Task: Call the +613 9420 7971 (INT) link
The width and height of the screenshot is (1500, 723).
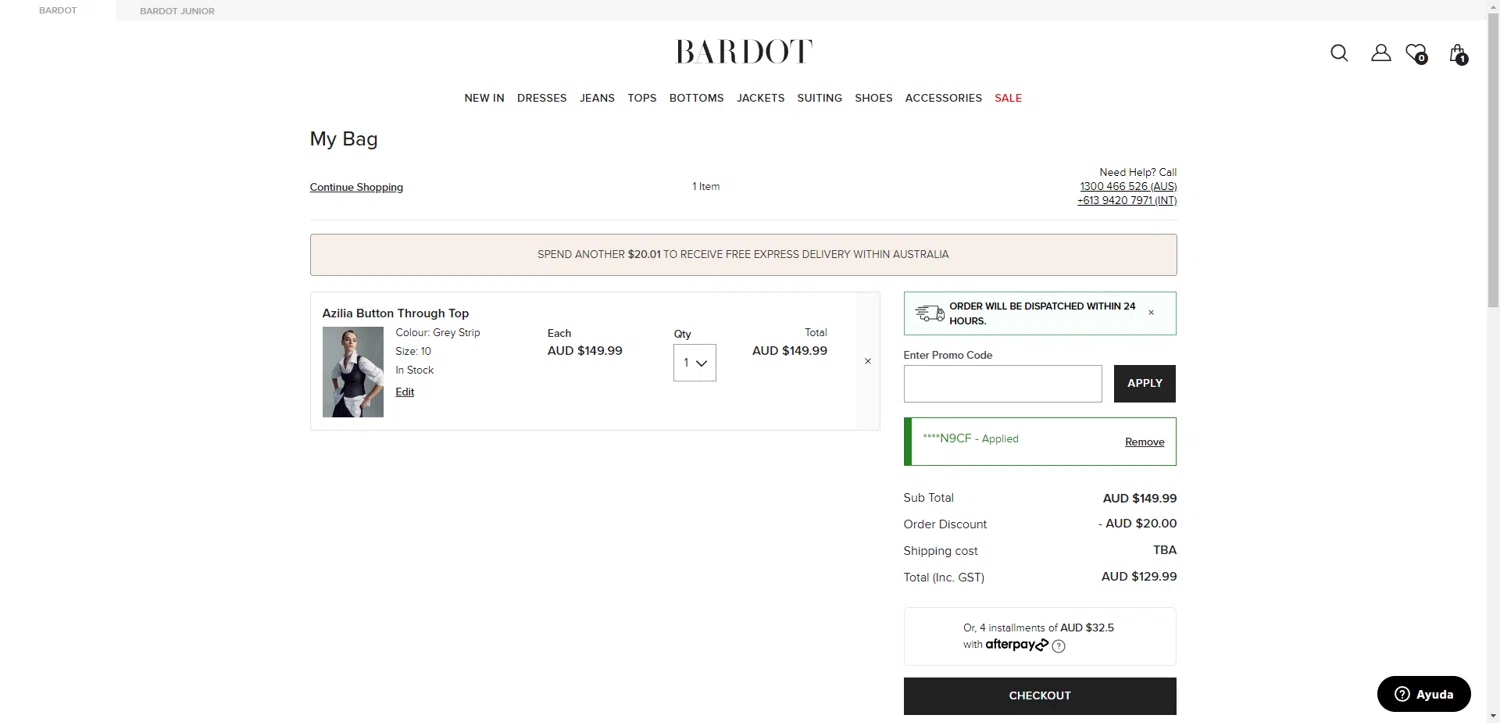Action: tap(1127, 201)
